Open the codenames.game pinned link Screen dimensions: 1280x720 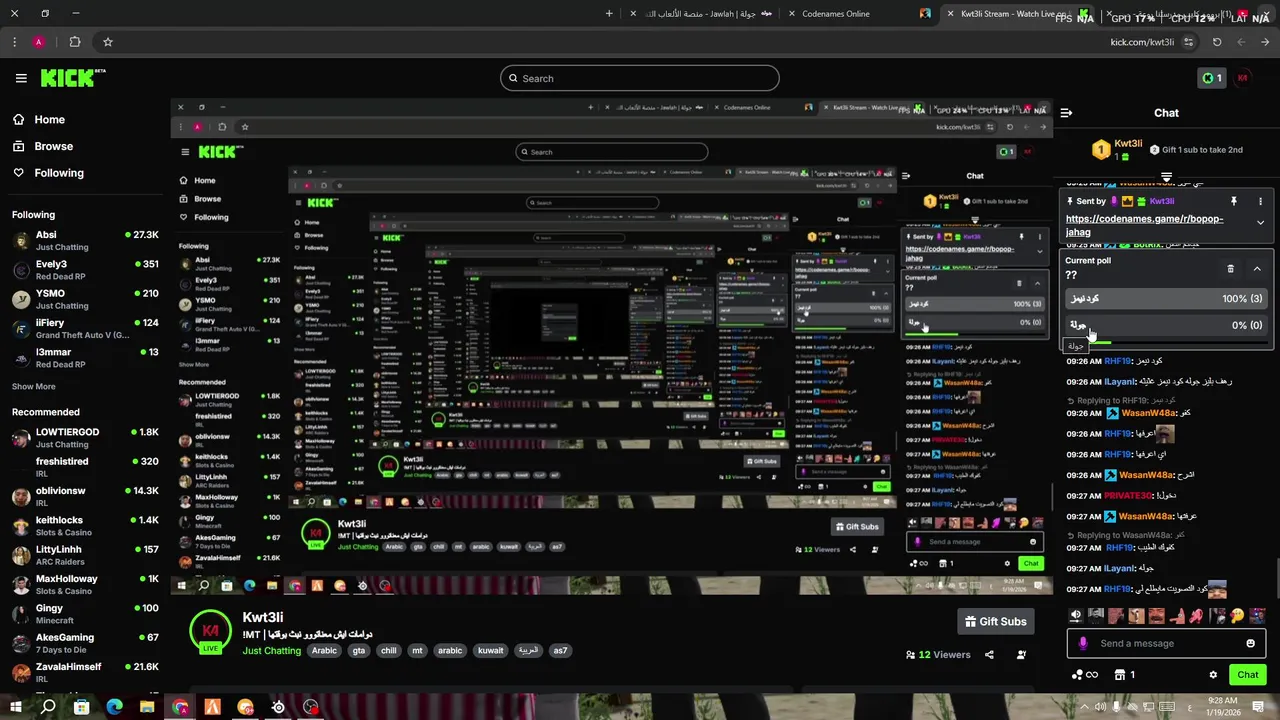point(1144,225)
